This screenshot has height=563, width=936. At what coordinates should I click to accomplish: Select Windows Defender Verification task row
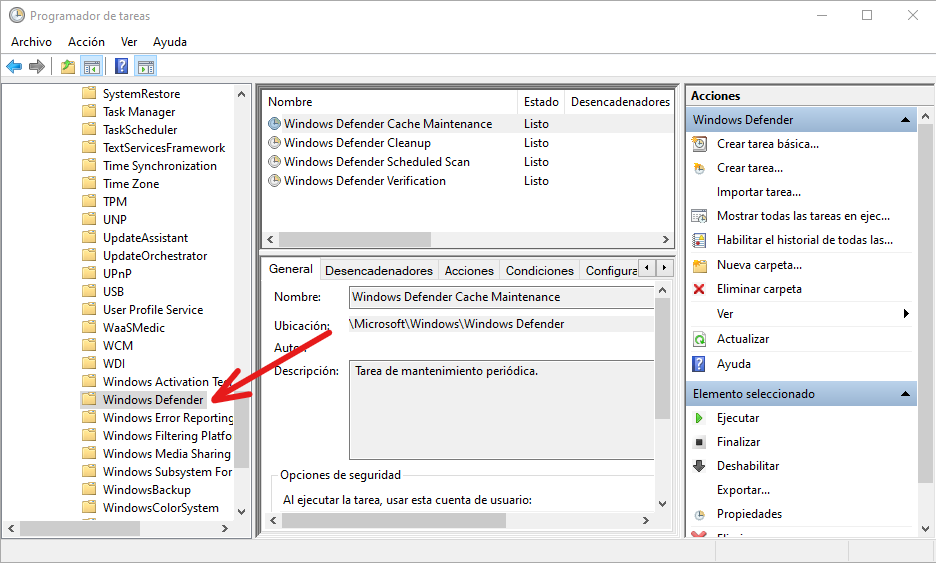click(x=469, y=181)
